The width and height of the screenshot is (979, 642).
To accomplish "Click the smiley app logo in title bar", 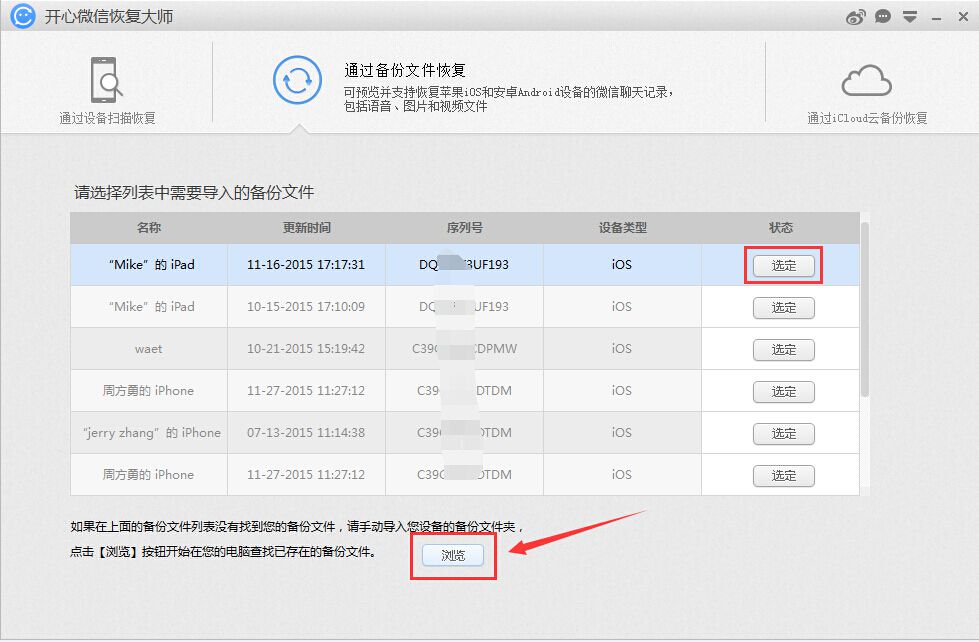I will coord(24,17).
